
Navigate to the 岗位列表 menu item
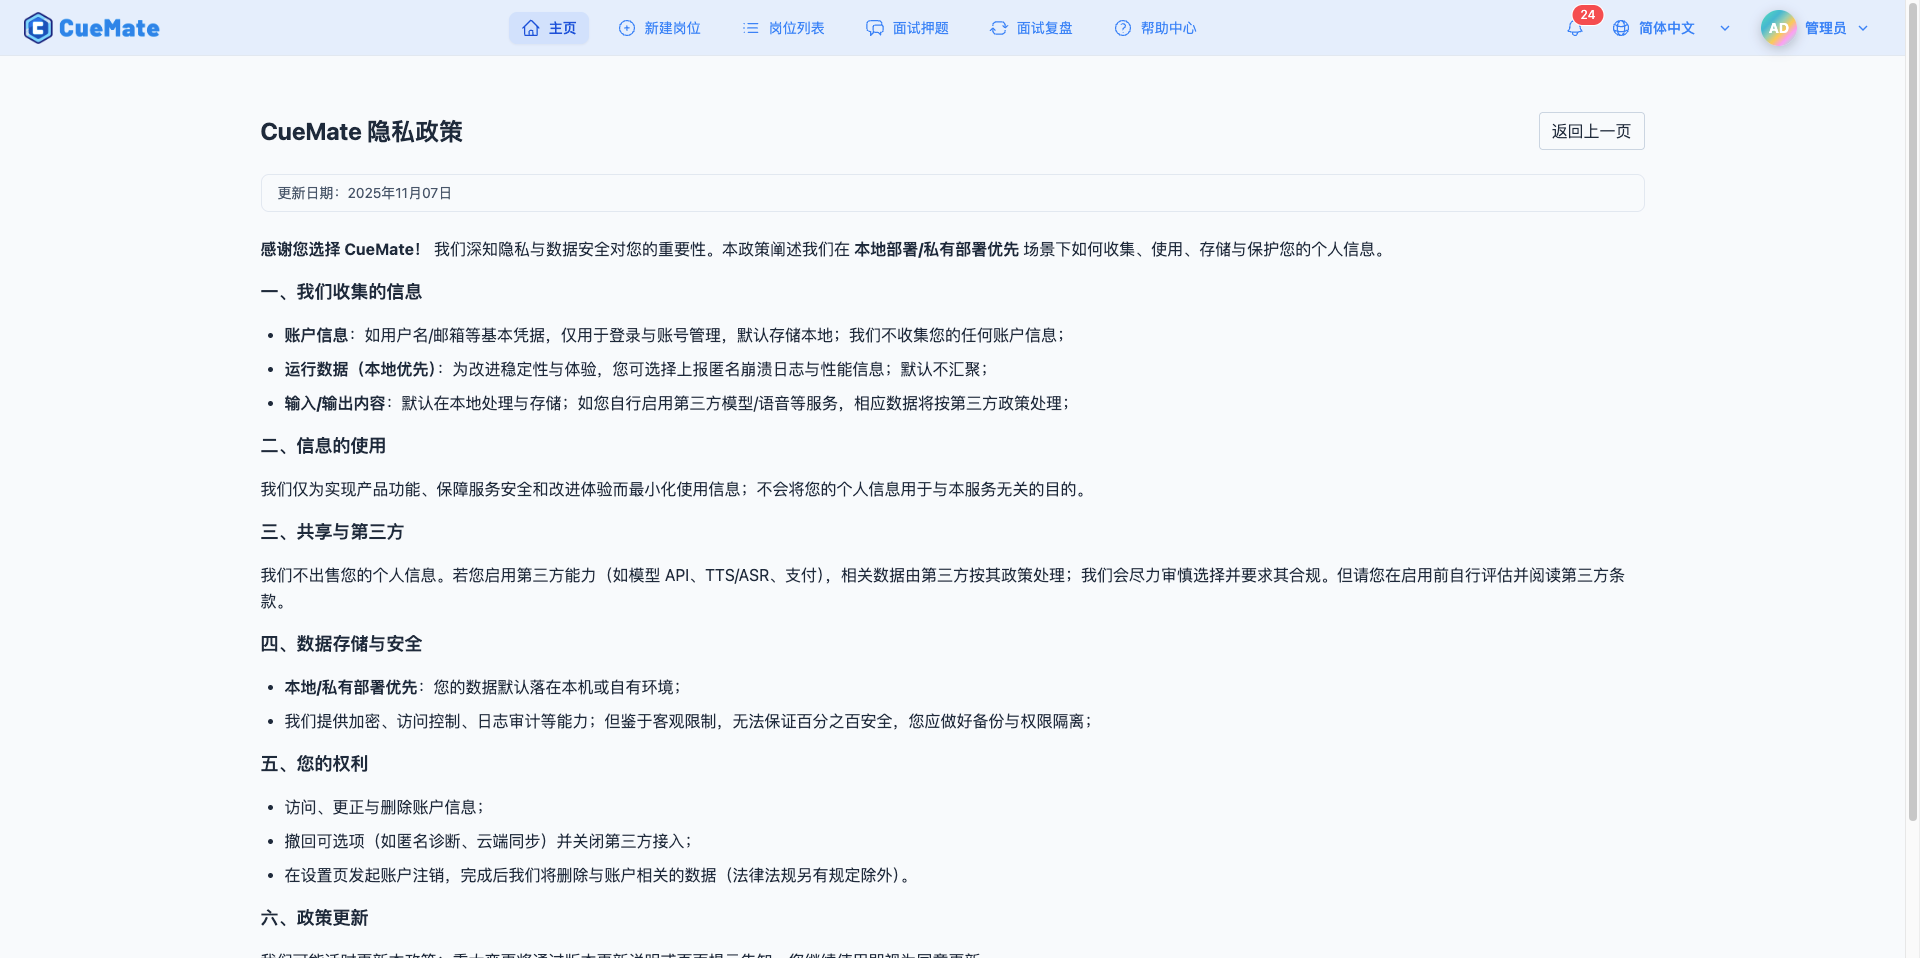pos(797,28)
